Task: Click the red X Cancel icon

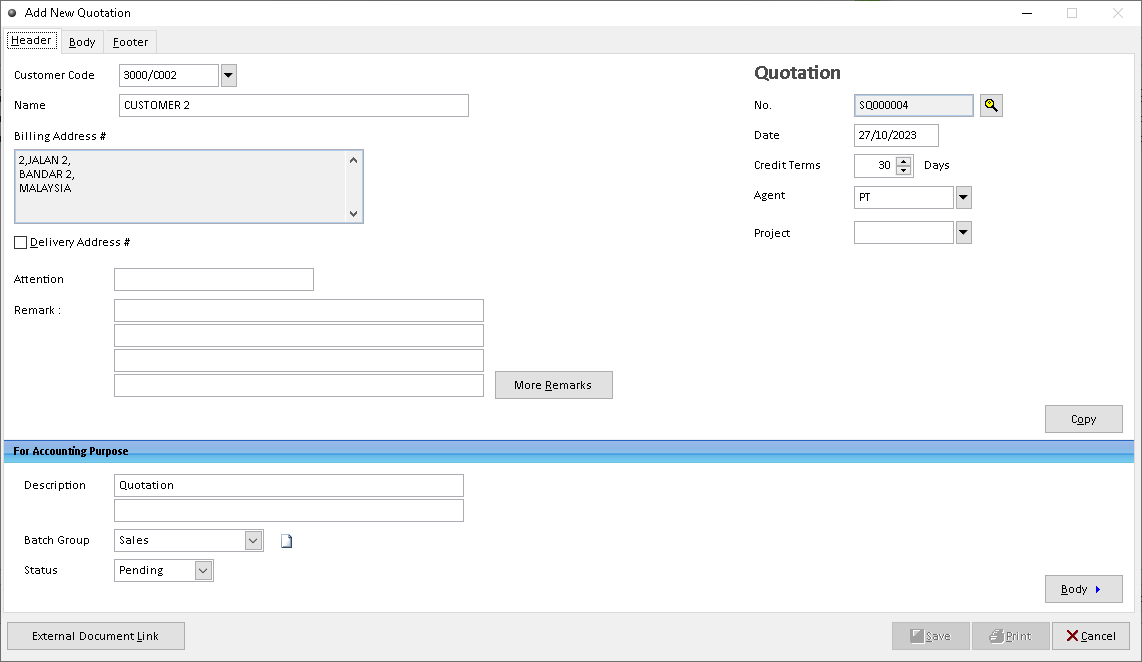Action: (x=1073, y=636)
